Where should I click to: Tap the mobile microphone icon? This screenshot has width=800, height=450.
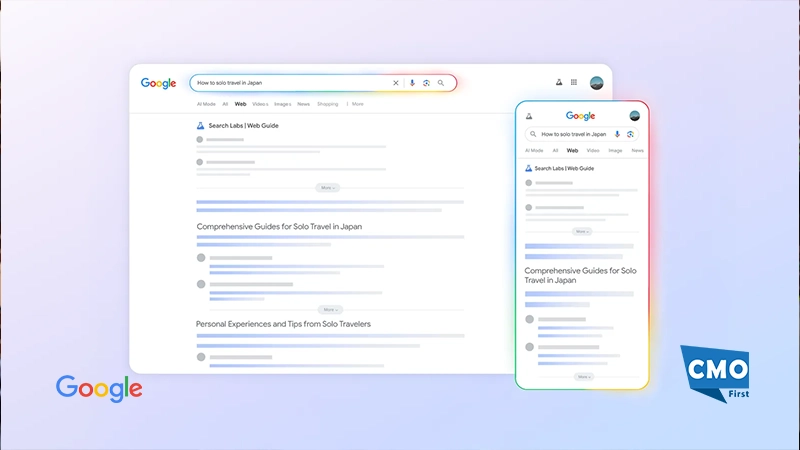[617, 134]
